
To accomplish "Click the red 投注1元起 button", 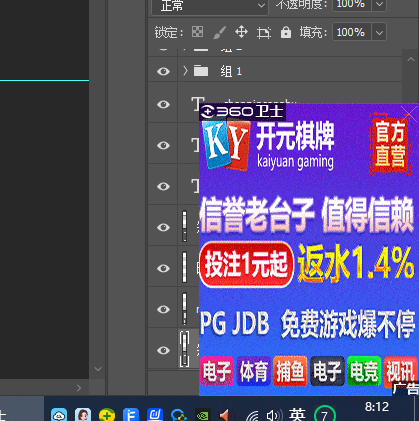I will click(x=246, y=264).
